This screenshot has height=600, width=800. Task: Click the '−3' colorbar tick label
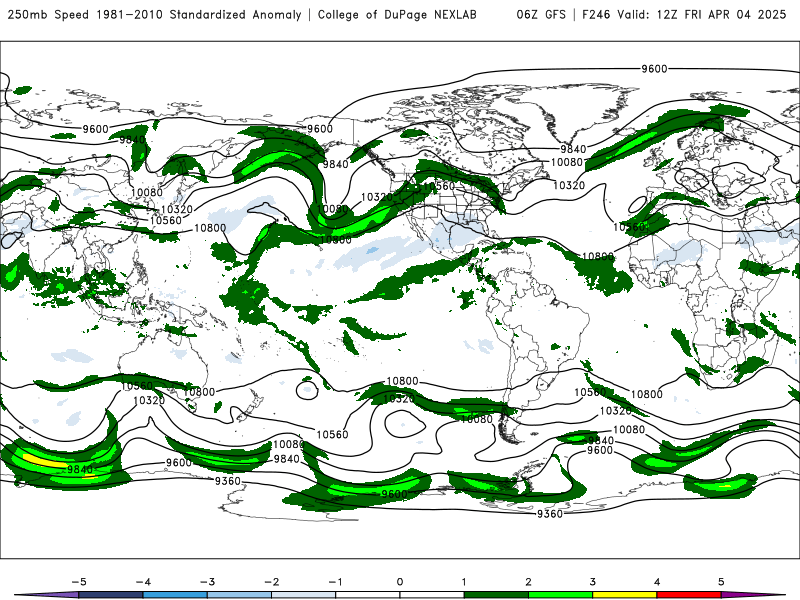pos(207,582)
